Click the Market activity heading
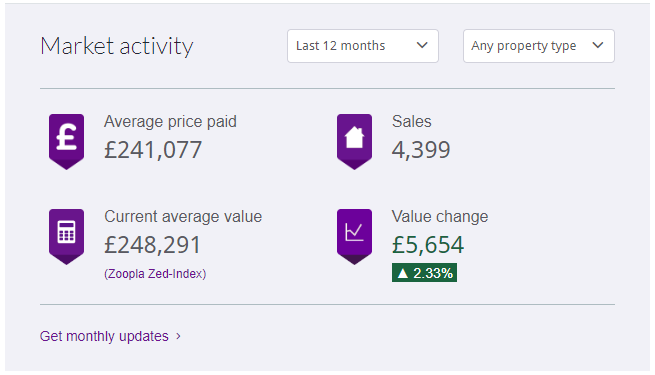The image size is (655, 375). click(117, 46)
